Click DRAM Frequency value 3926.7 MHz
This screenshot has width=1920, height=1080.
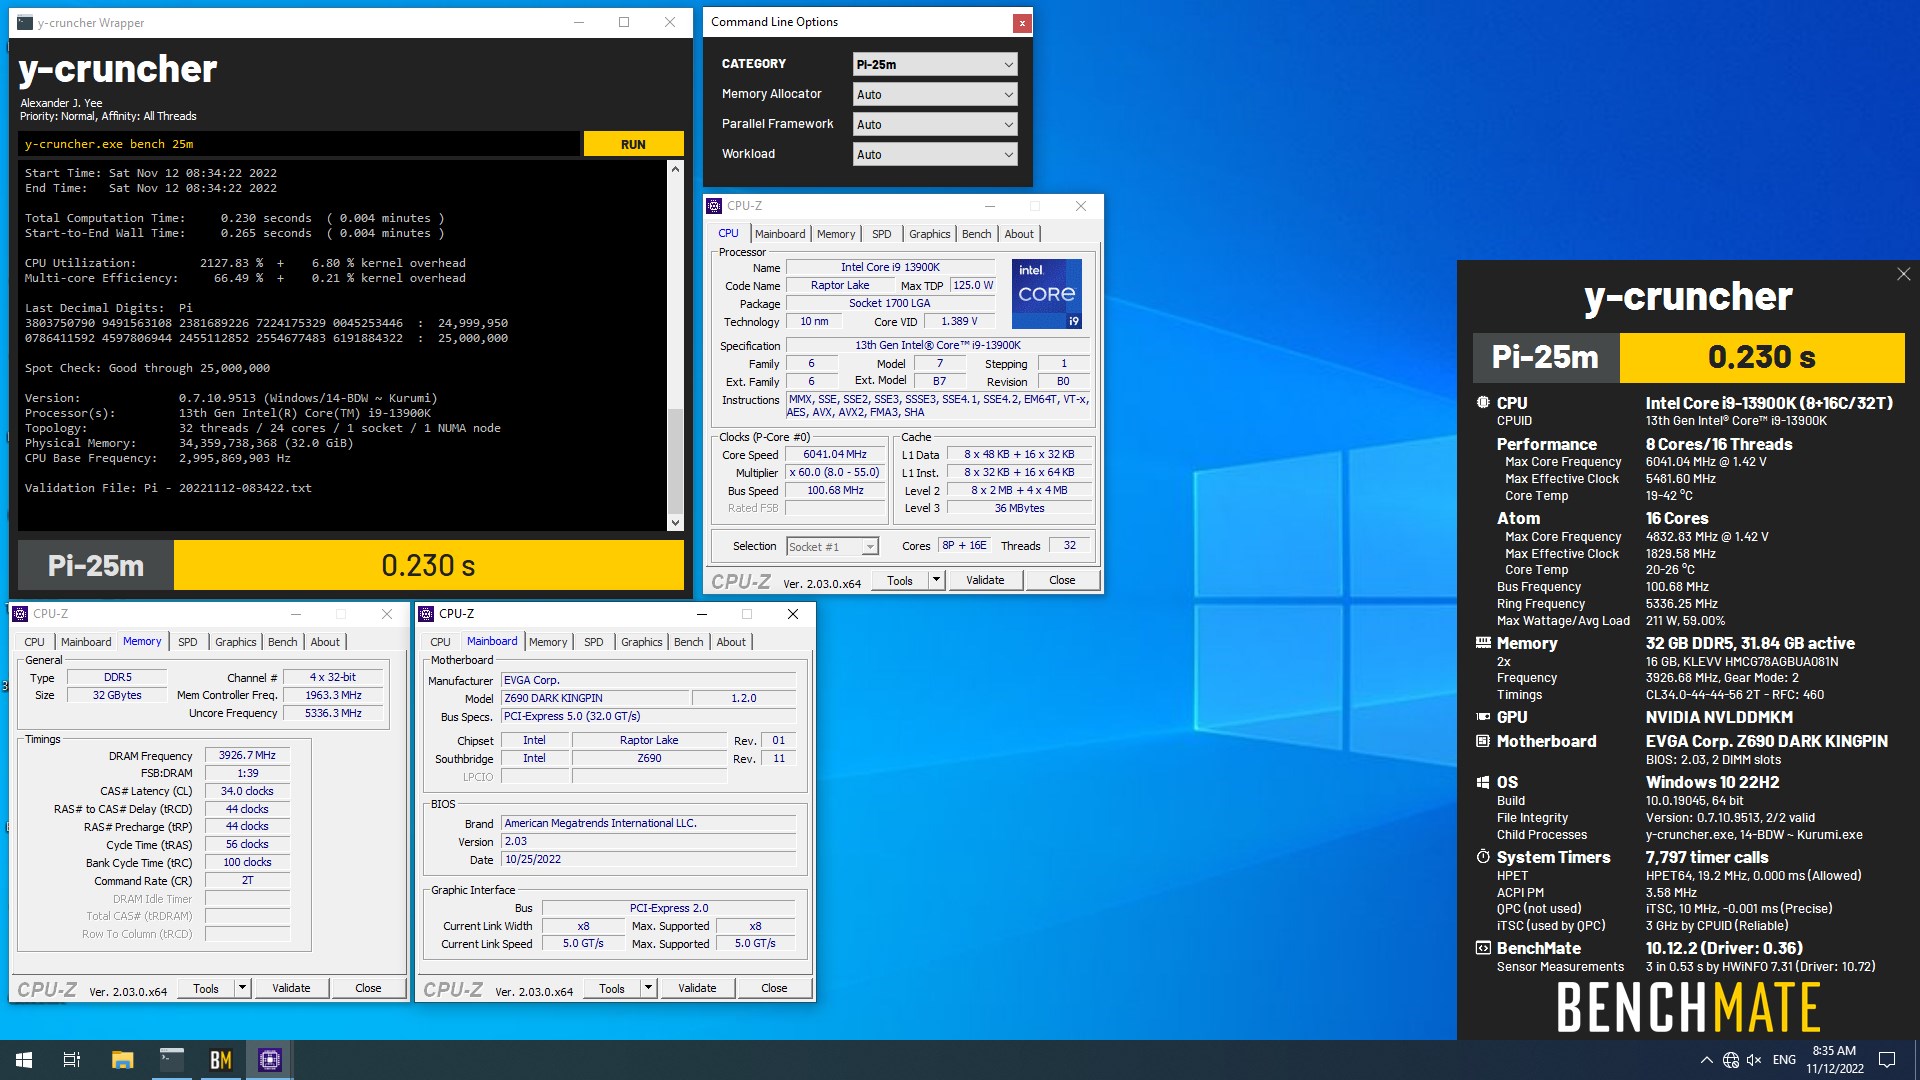(247, 755)
